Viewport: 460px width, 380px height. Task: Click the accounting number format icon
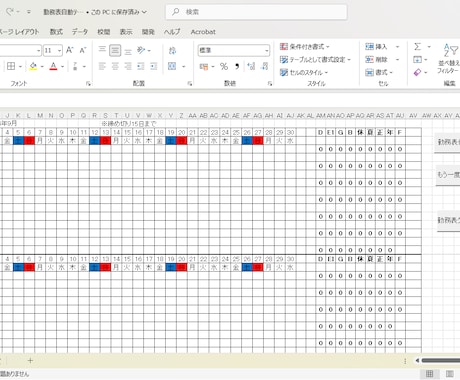point(204,66)
